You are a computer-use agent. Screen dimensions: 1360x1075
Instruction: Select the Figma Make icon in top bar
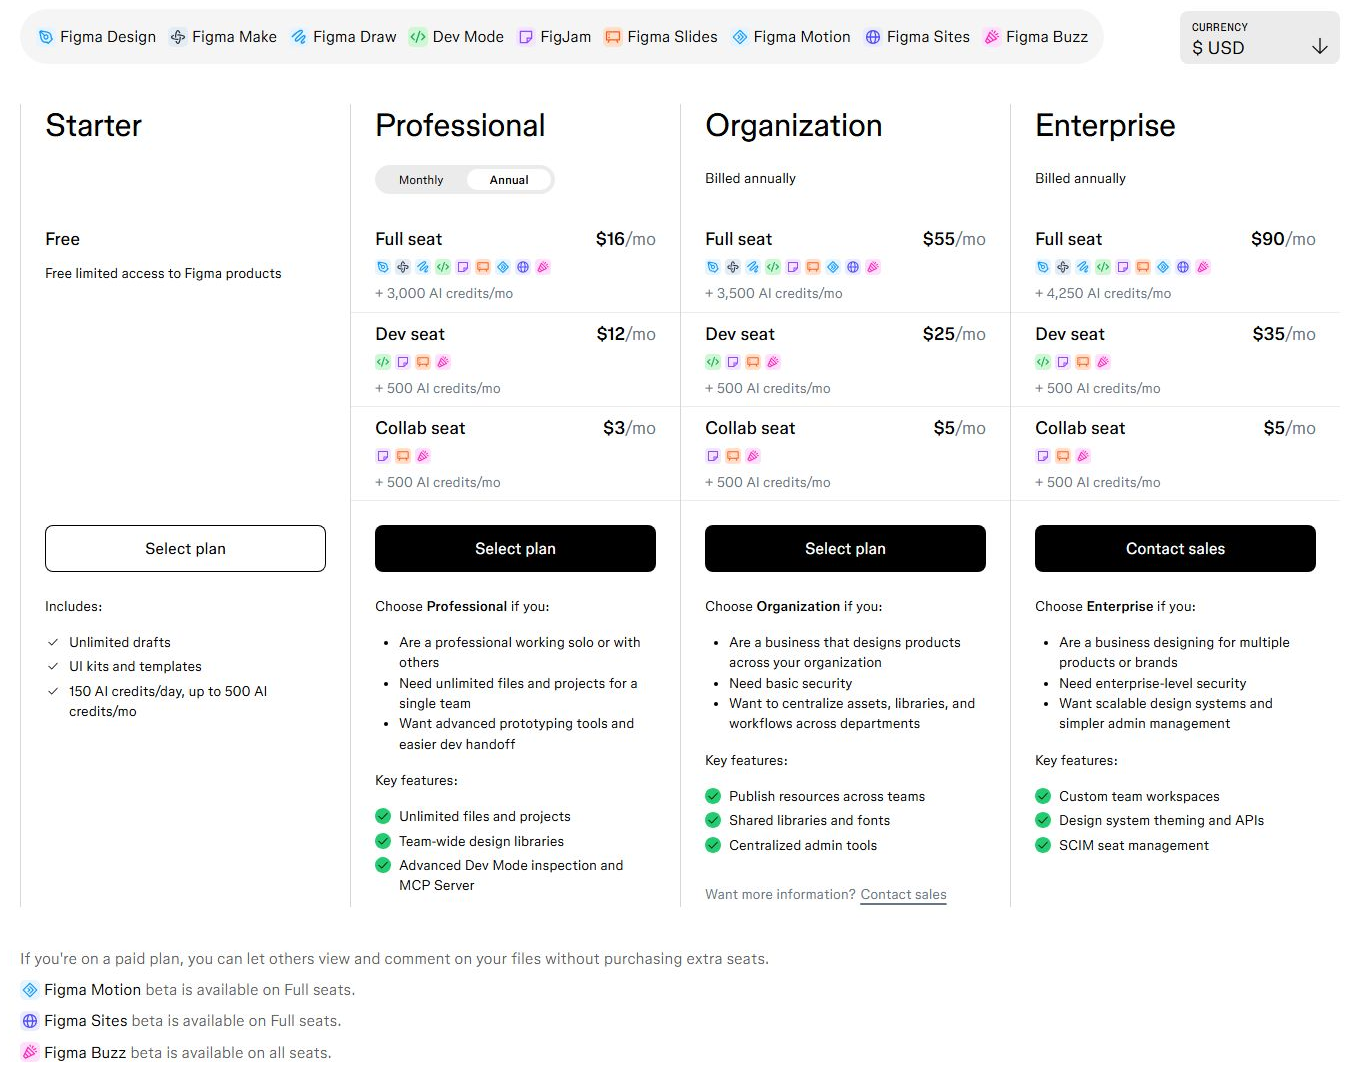pyautogui.click(x=178, y=37)
